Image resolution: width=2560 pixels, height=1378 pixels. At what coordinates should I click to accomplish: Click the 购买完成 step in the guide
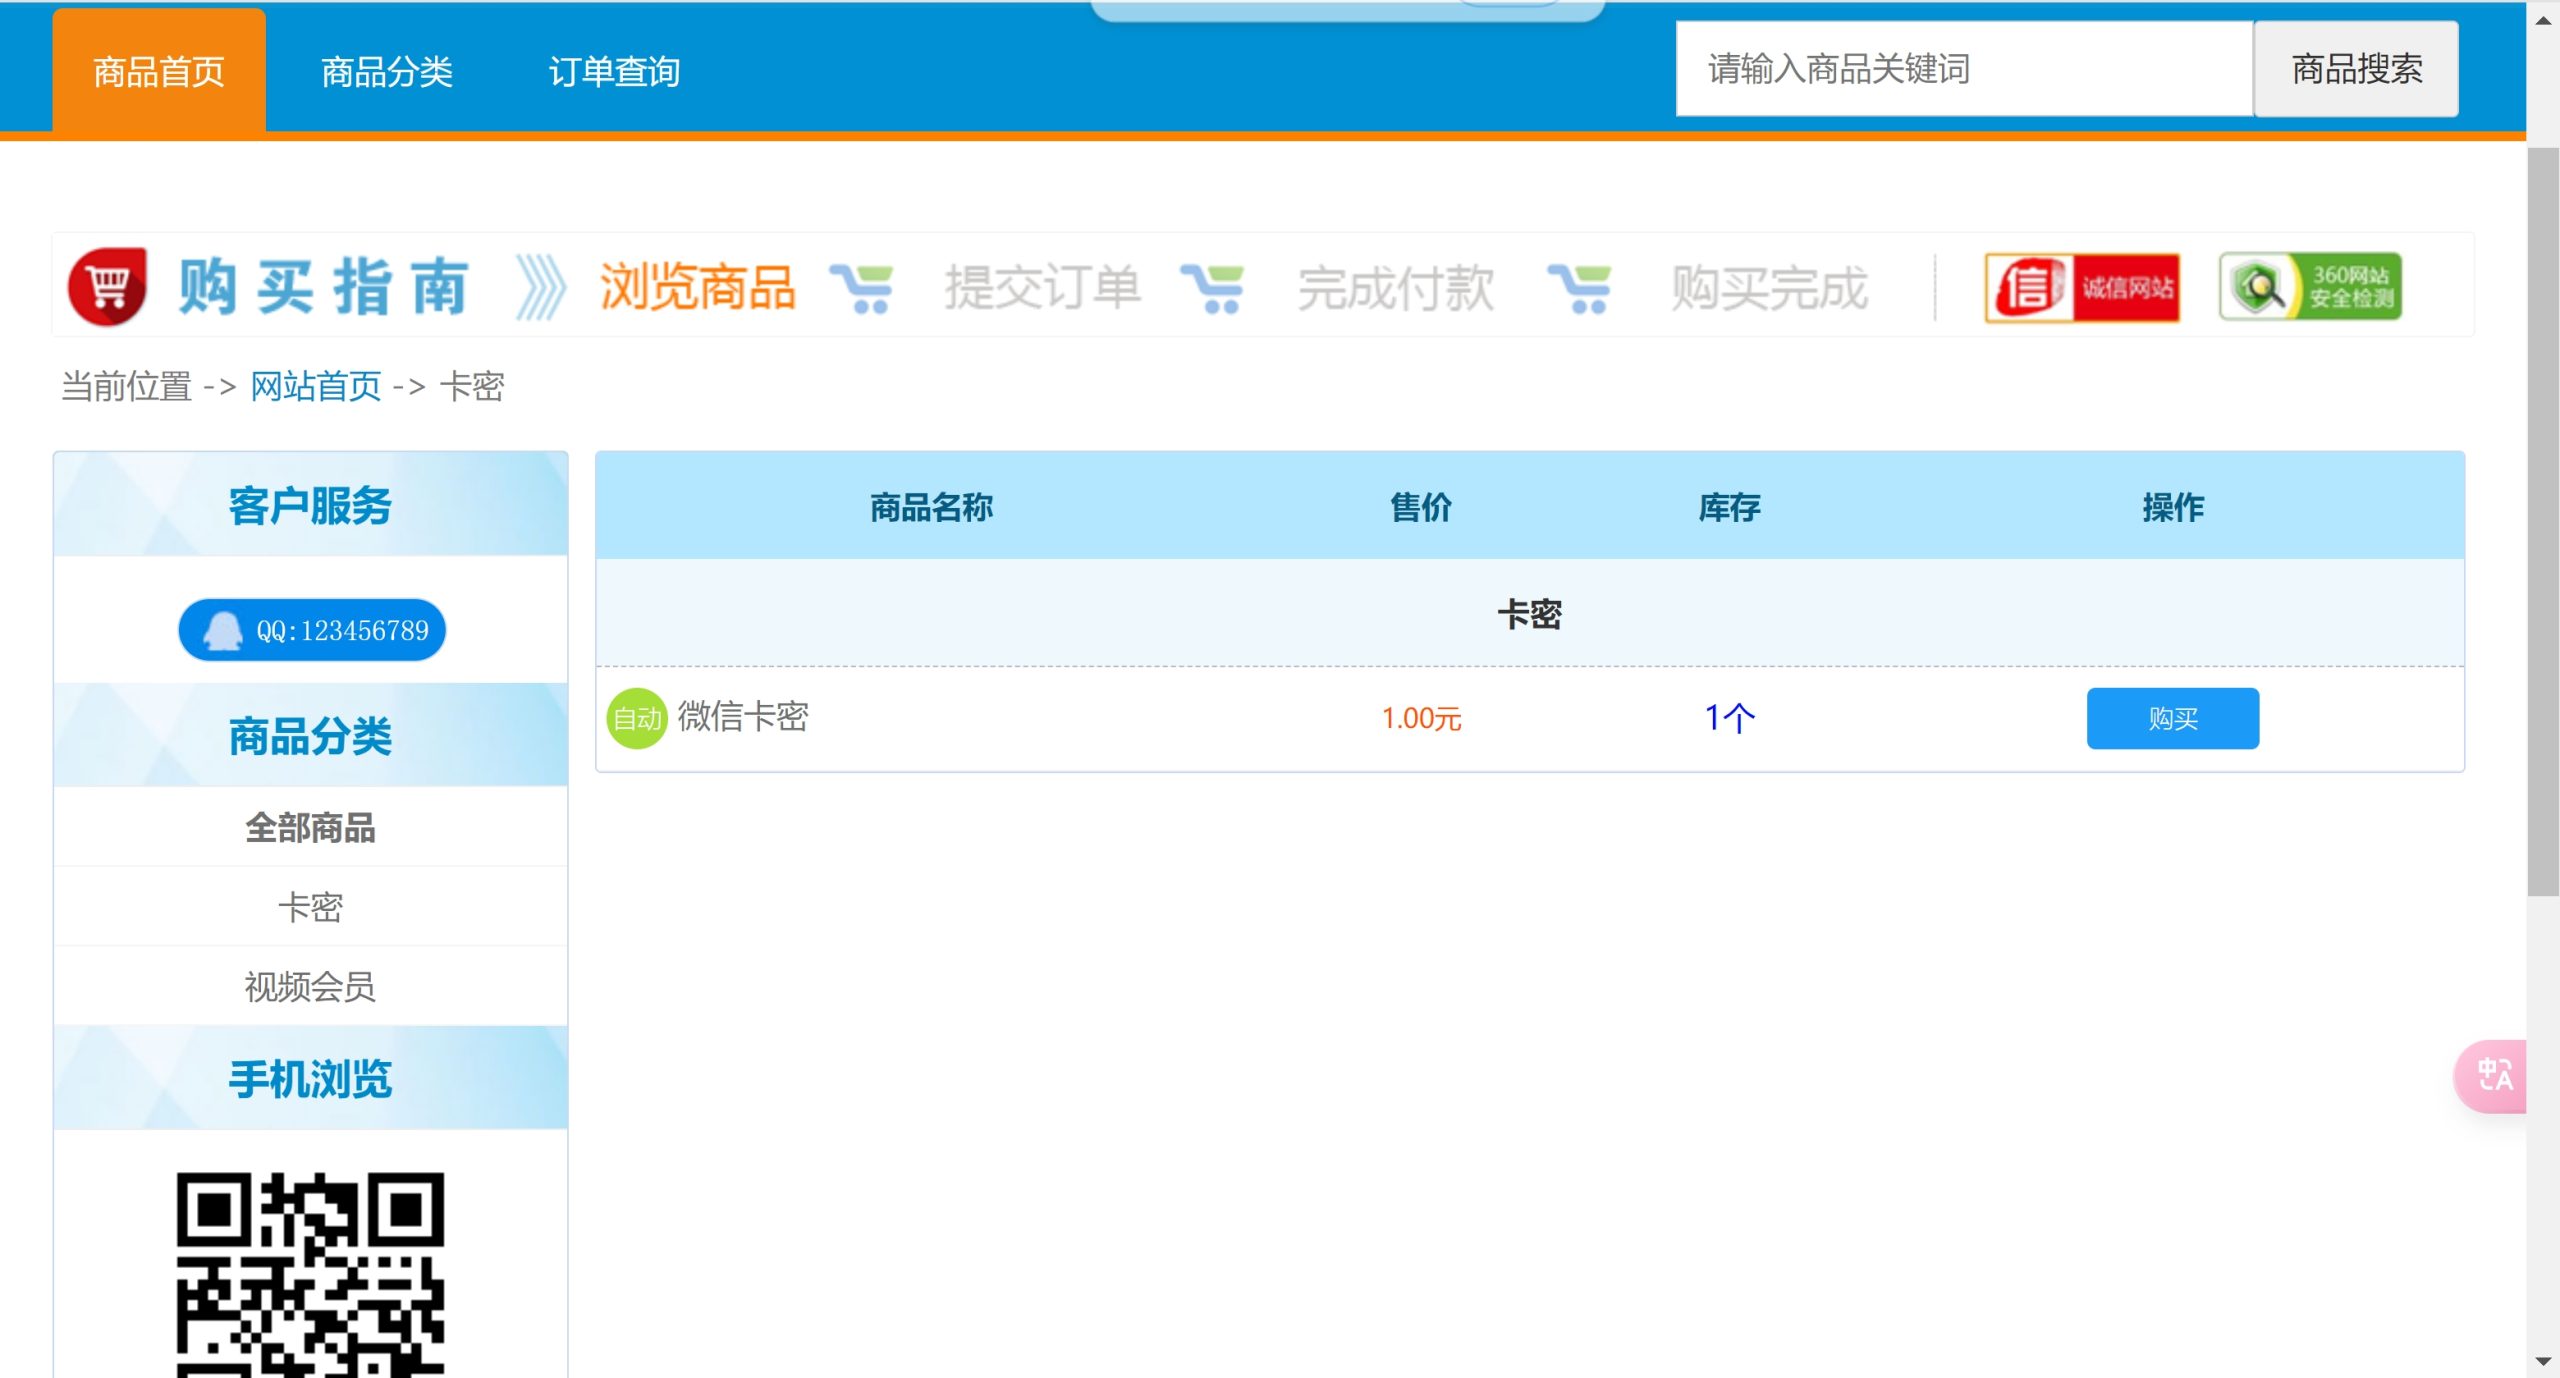point(1770,288)
